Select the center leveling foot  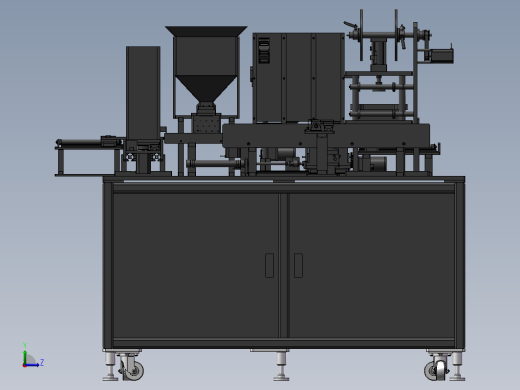[x=281, y=365]
